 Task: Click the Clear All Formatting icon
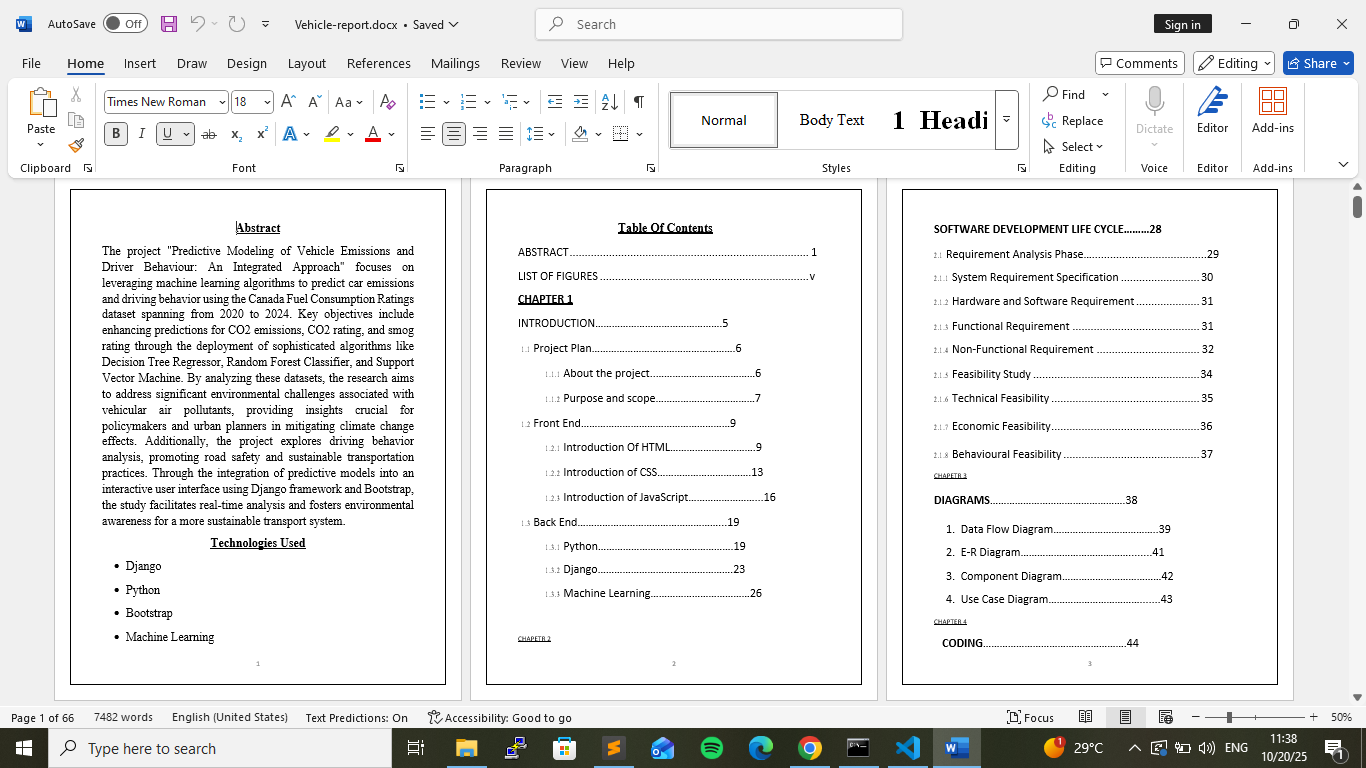click(389, 102)
